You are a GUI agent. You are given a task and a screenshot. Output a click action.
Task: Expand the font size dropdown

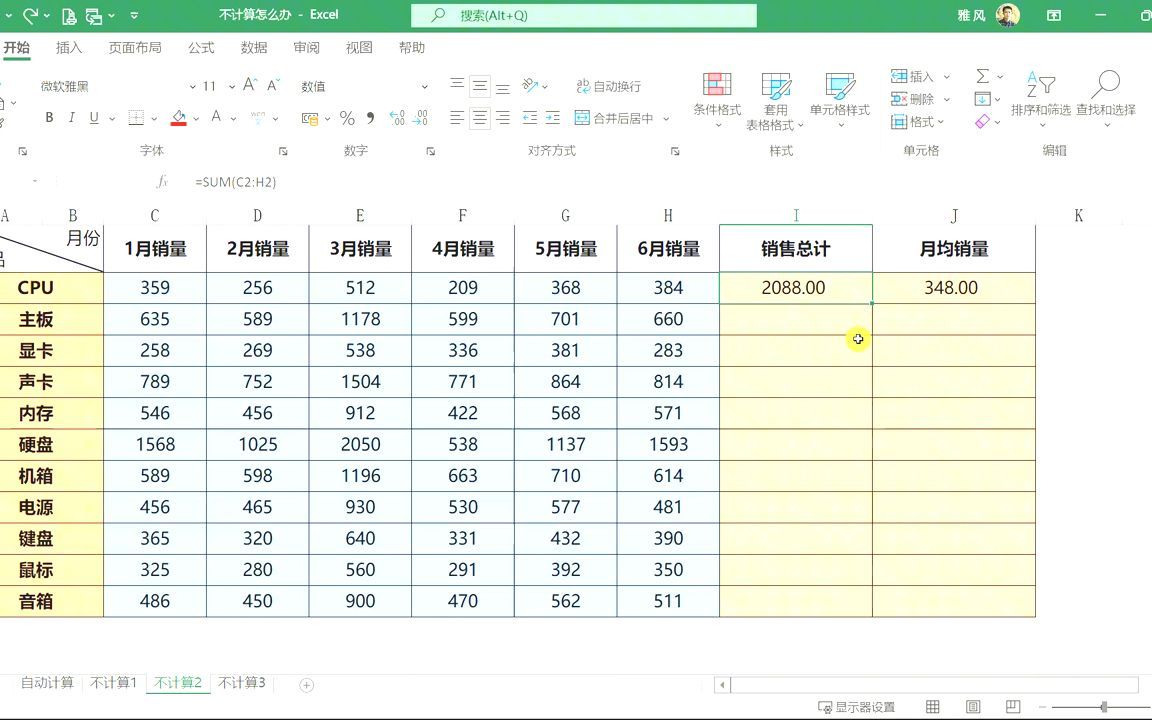(x=230, y=86)
